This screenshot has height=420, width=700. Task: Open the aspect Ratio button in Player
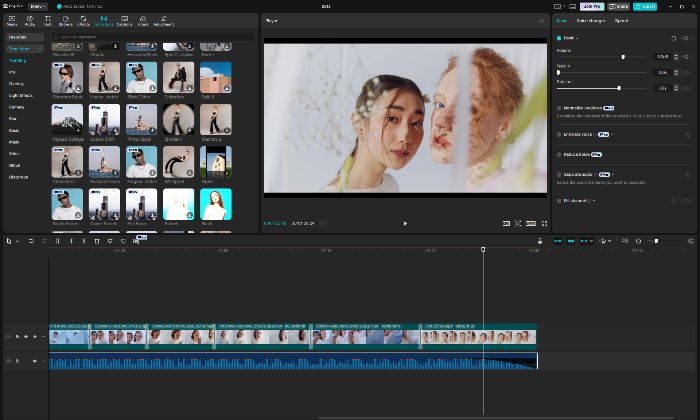point(531,223)
